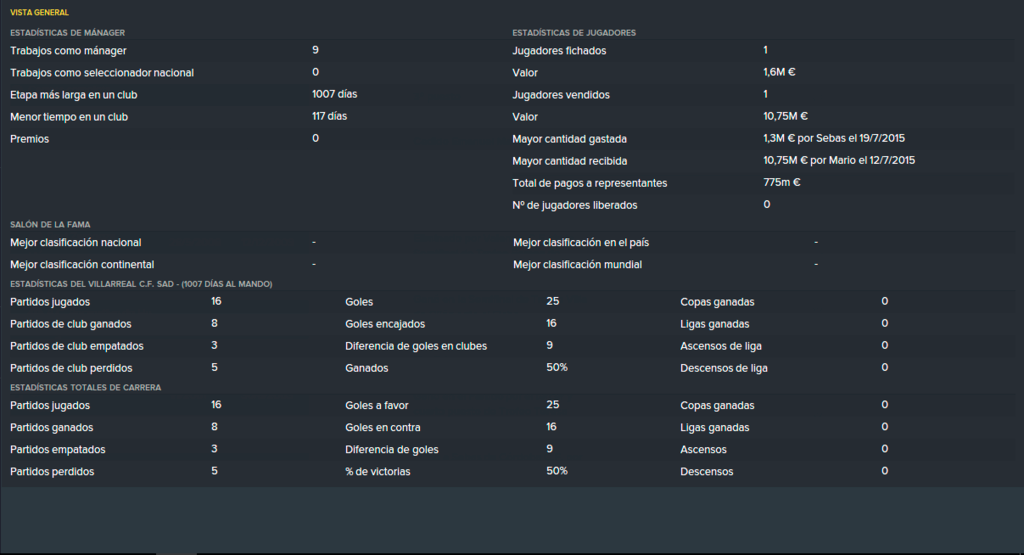Select Mejor clasificación nacional entry
This screenshot has height=555, width=1024.
76,243
